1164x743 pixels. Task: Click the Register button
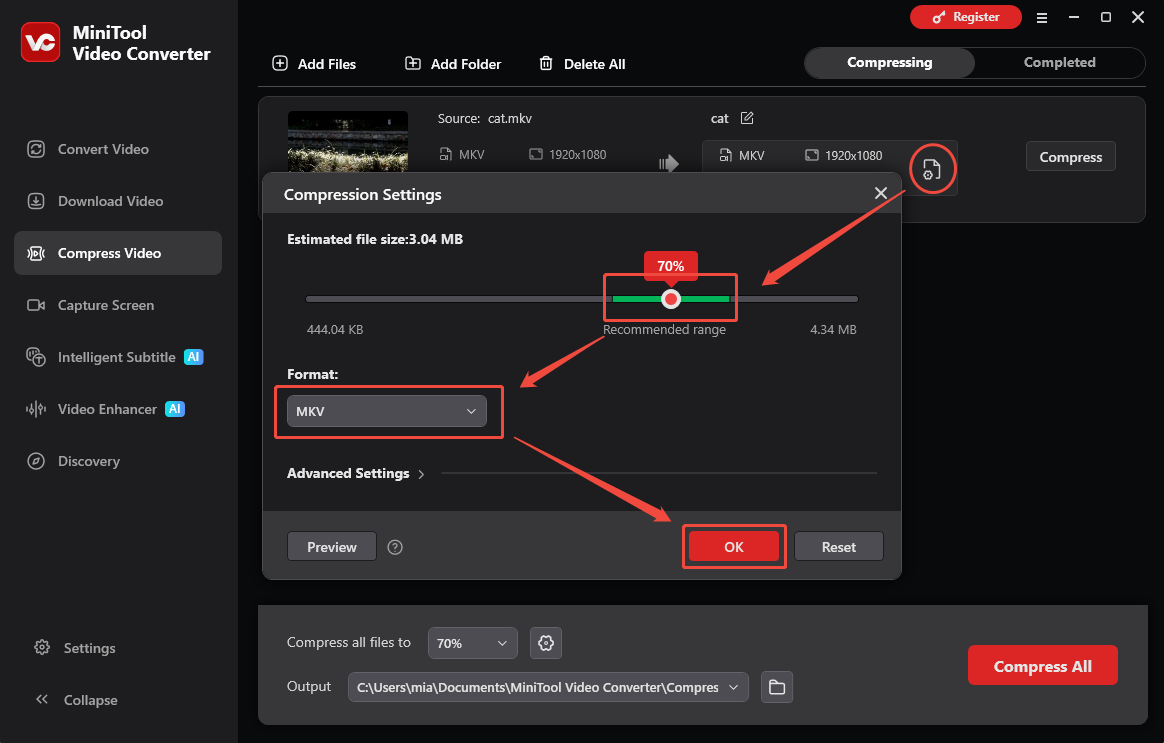click(x=966, y=17)
